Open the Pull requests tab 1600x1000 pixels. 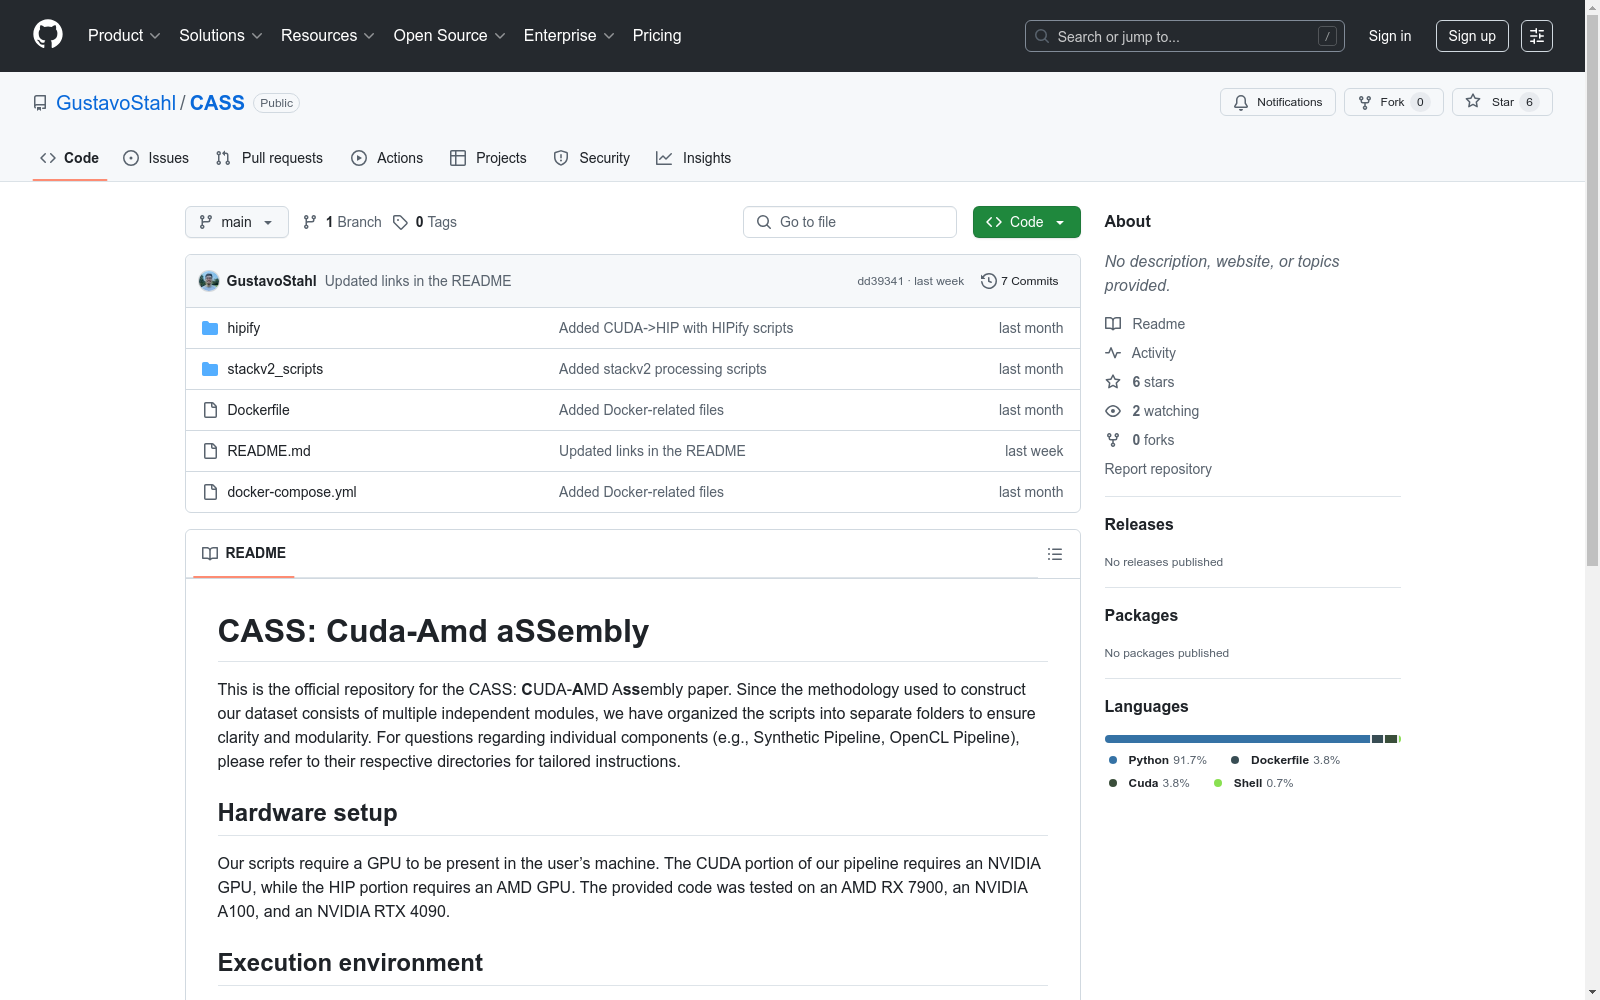pos(269,158)
